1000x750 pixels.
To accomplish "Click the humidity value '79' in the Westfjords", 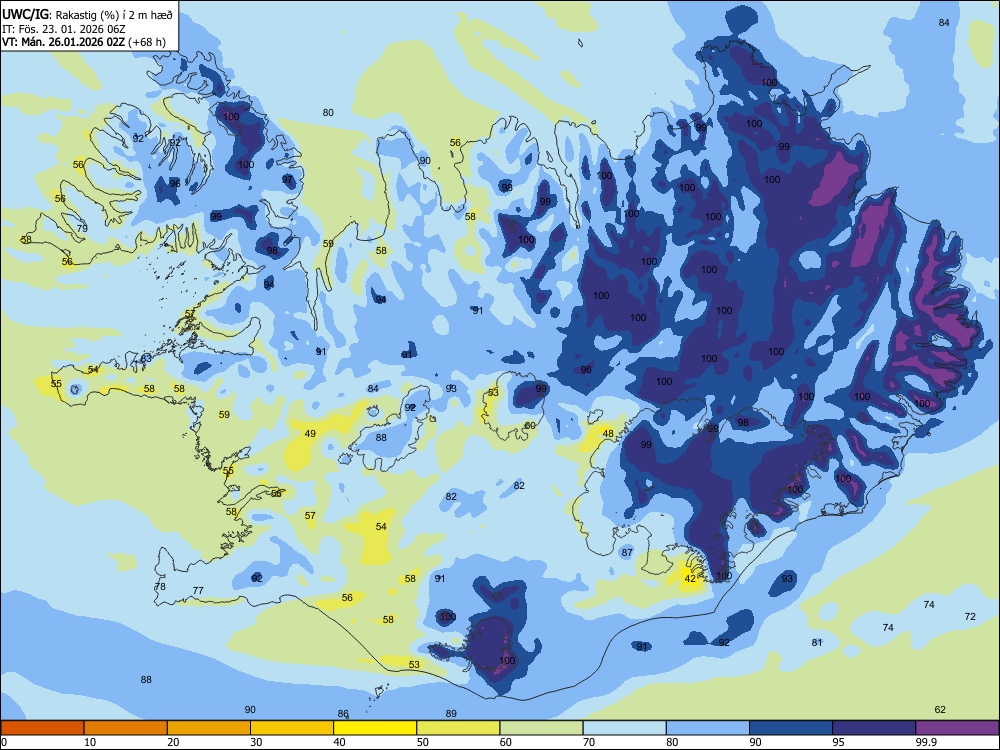I will tap(82, 228).
